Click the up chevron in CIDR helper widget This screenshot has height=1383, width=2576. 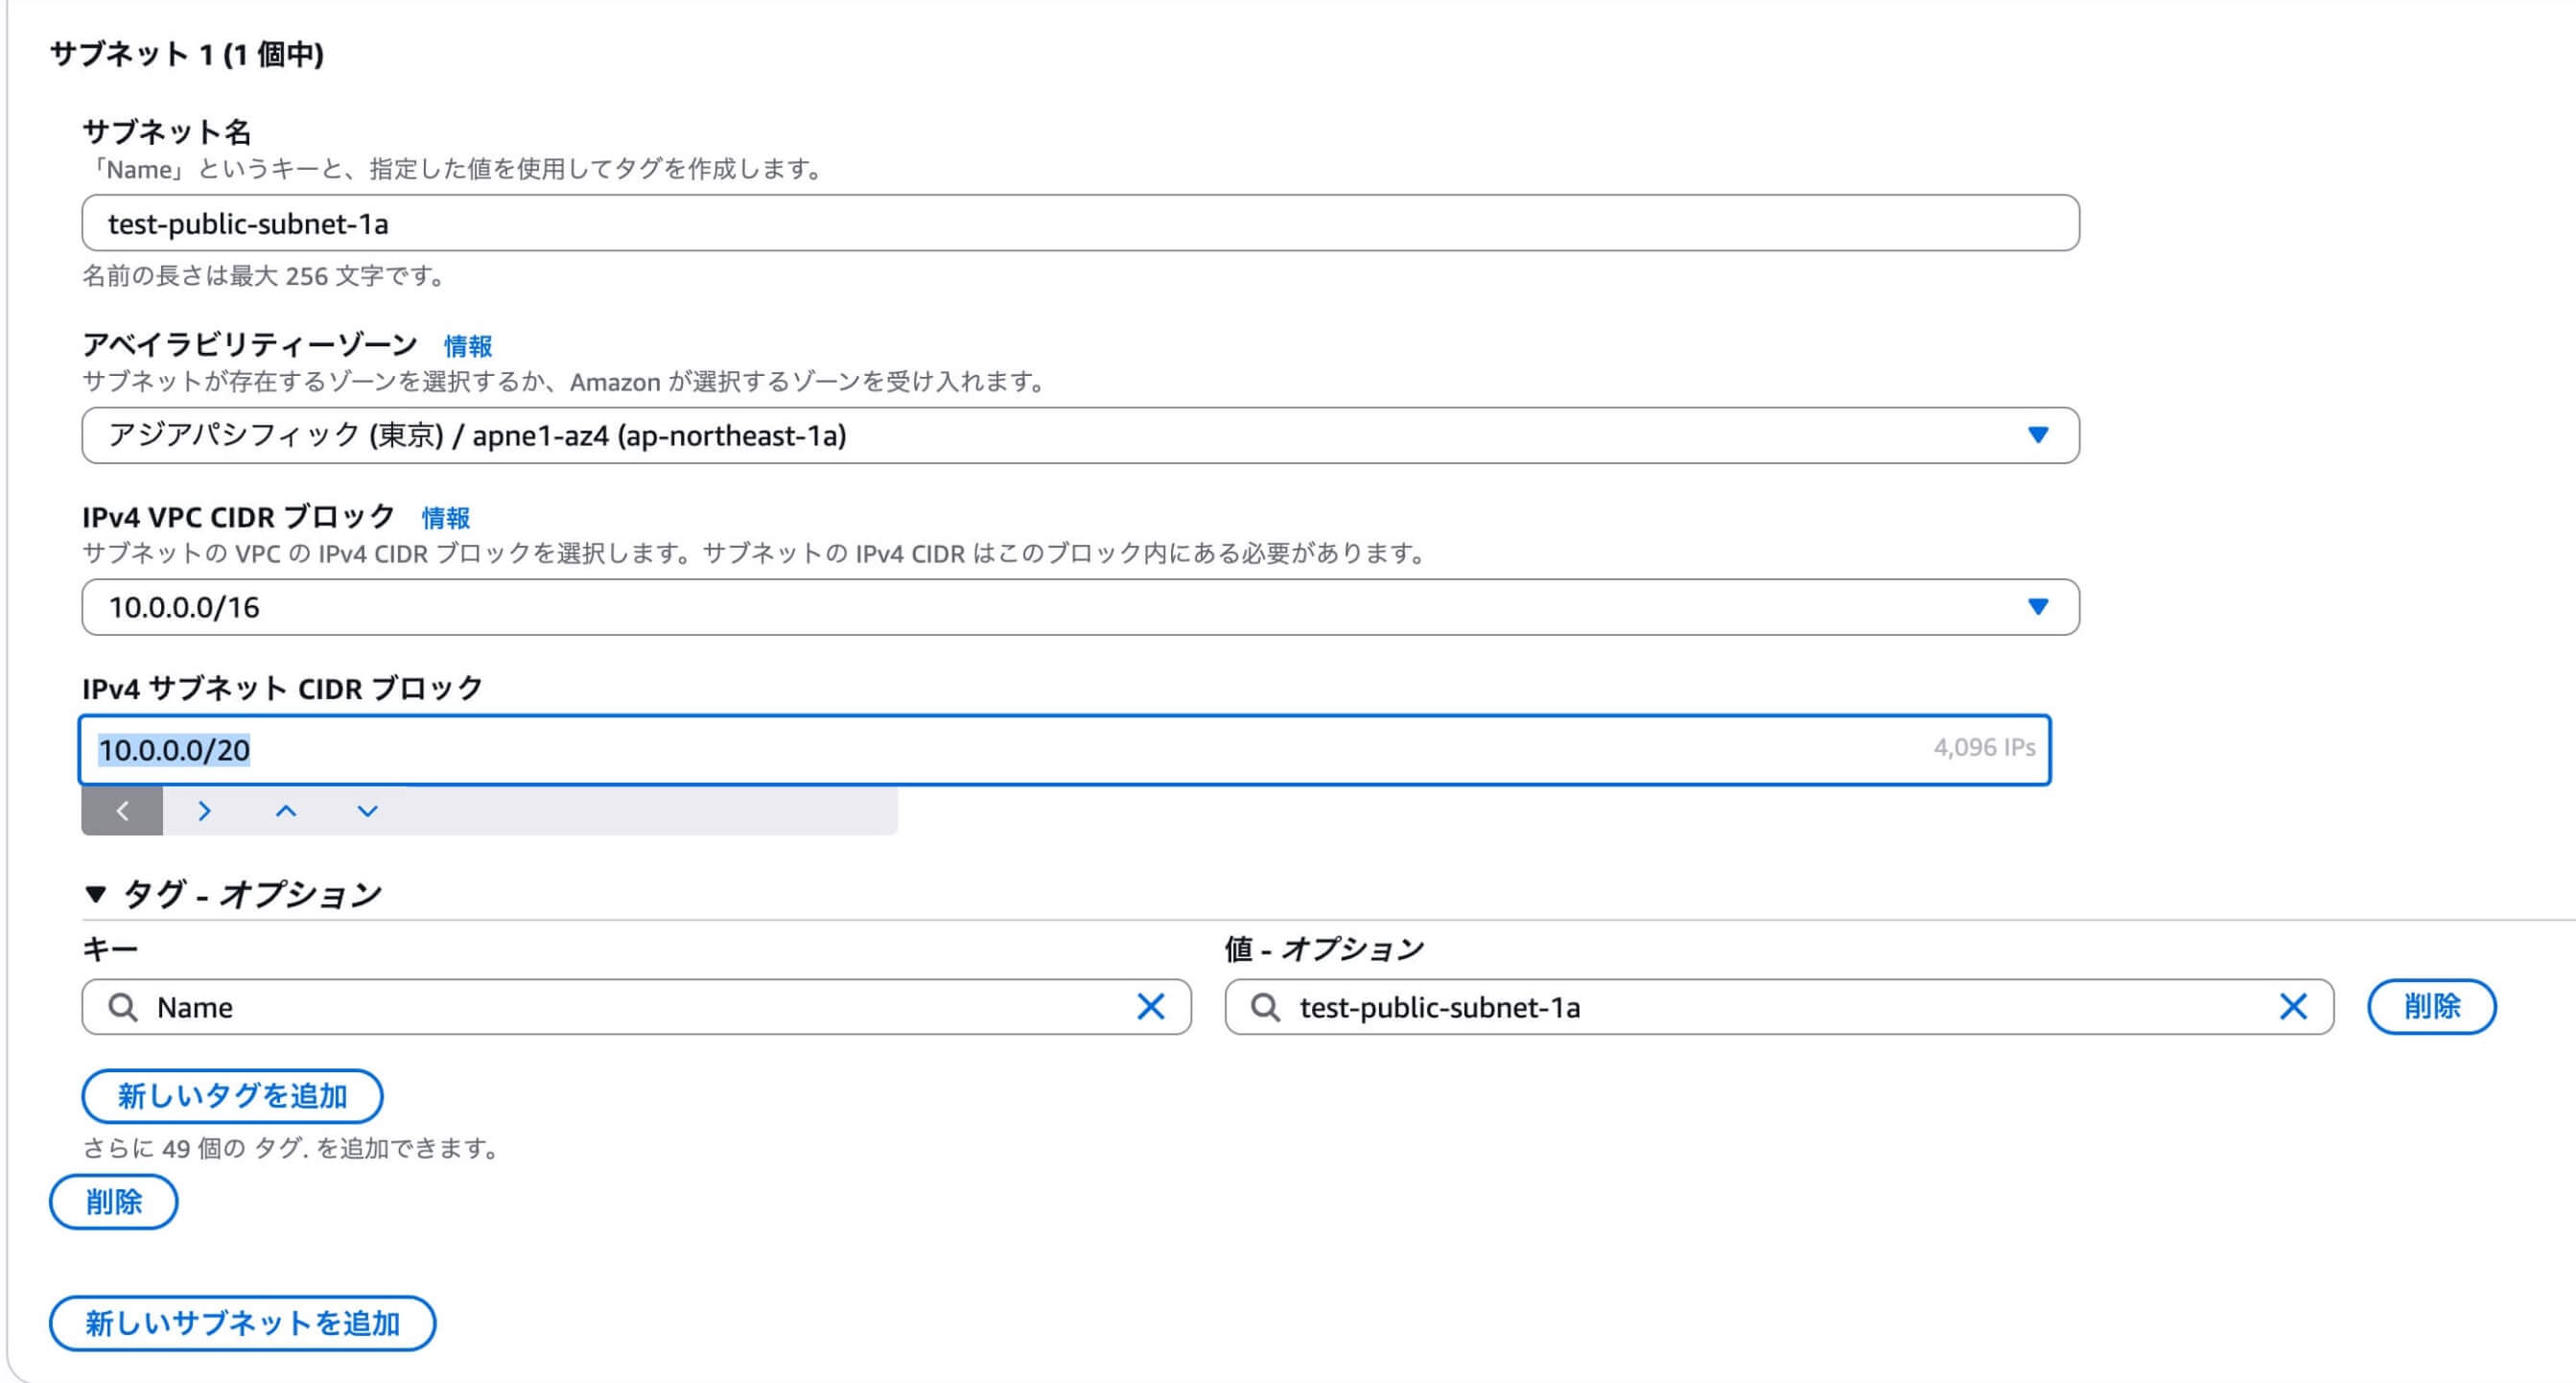pyautogui.click(x=285, y=811)
